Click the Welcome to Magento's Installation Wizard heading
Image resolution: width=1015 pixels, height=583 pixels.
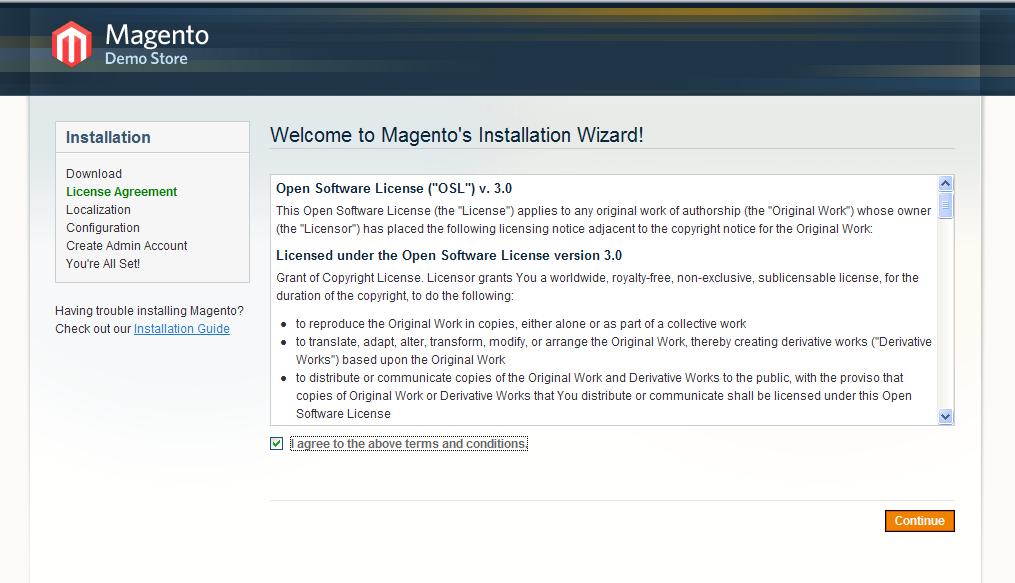(x=457, y=135)
